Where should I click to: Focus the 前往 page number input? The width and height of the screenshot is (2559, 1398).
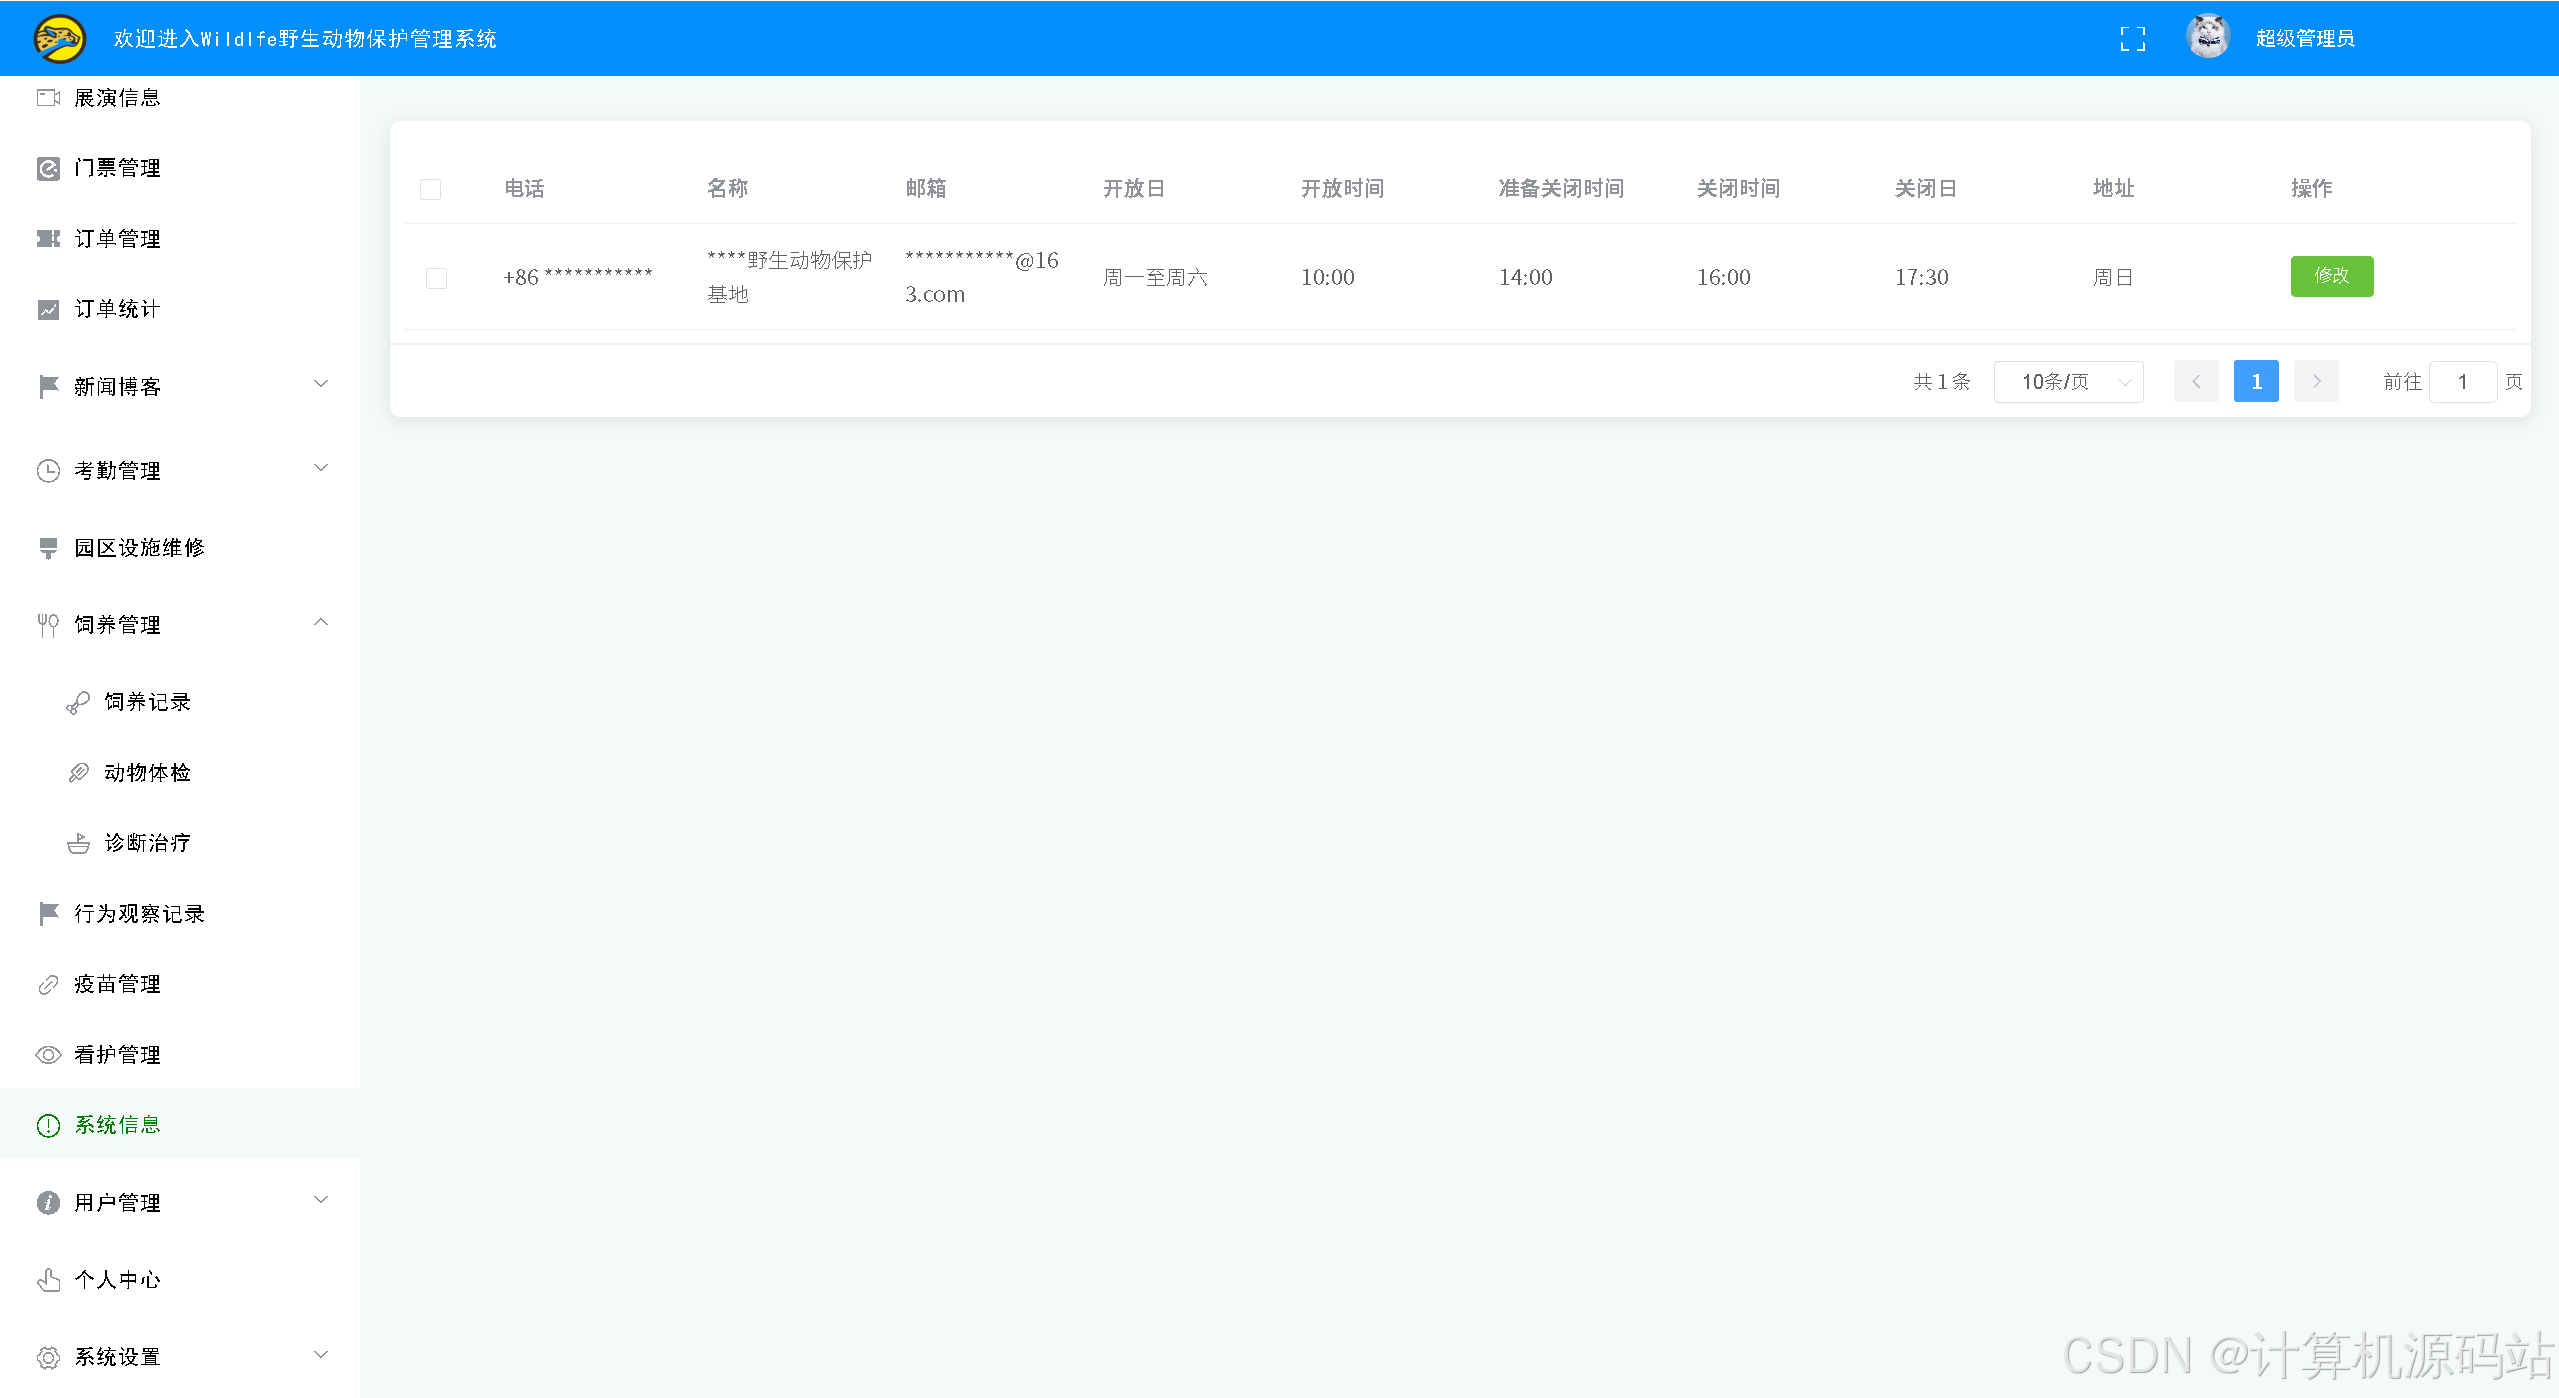pyautogui.click(x=2462, y=382)
